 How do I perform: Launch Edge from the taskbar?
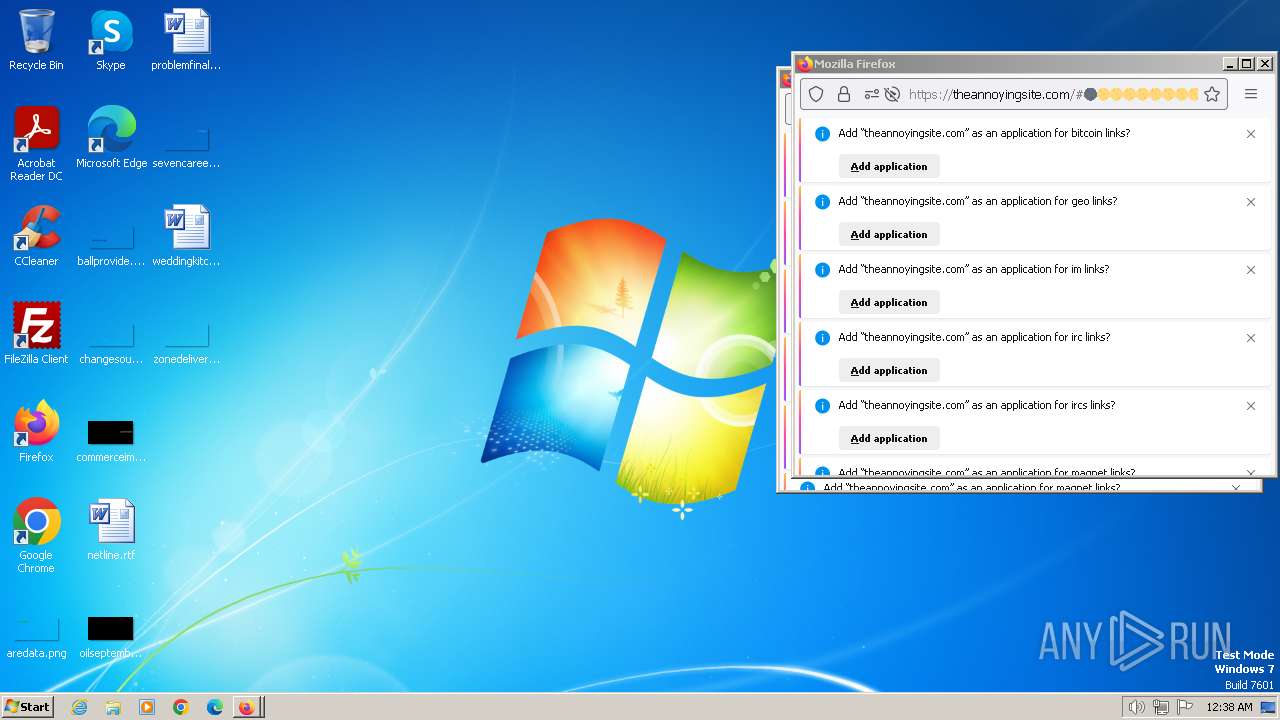point(215,707)
